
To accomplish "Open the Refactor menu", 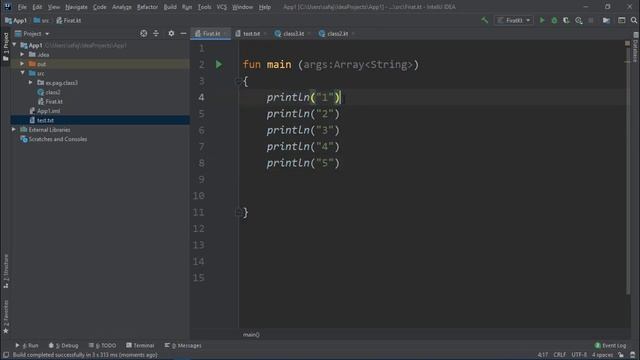I will pos(147,7).
